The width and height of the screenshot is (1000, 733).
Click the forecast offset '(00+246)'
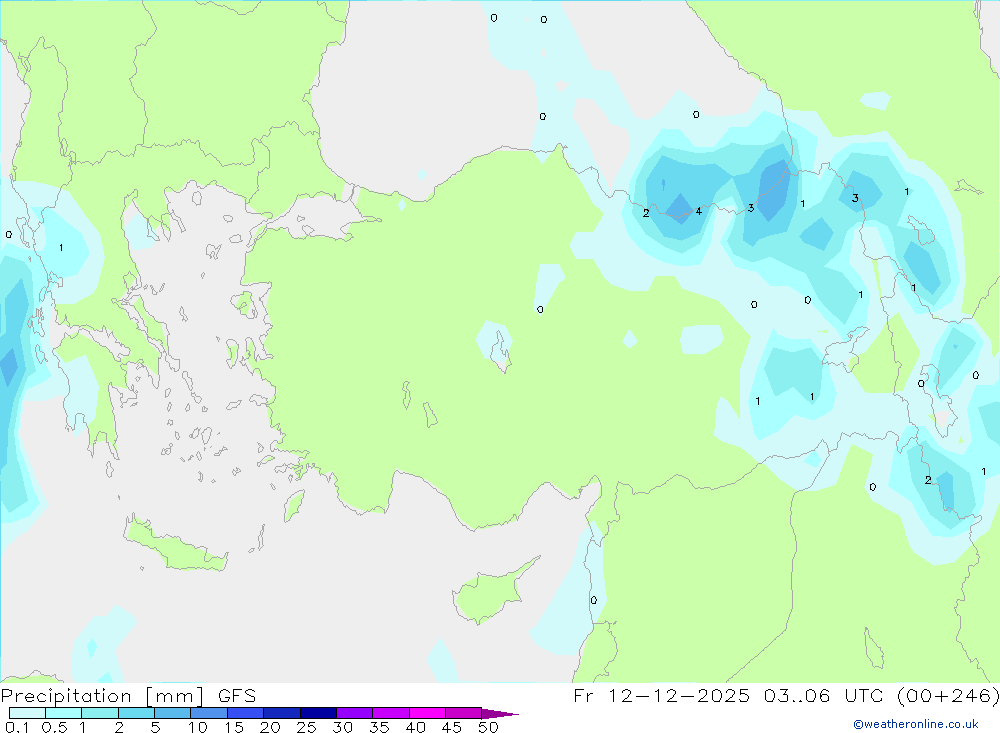pyautogui.click(x=948, y=696)
